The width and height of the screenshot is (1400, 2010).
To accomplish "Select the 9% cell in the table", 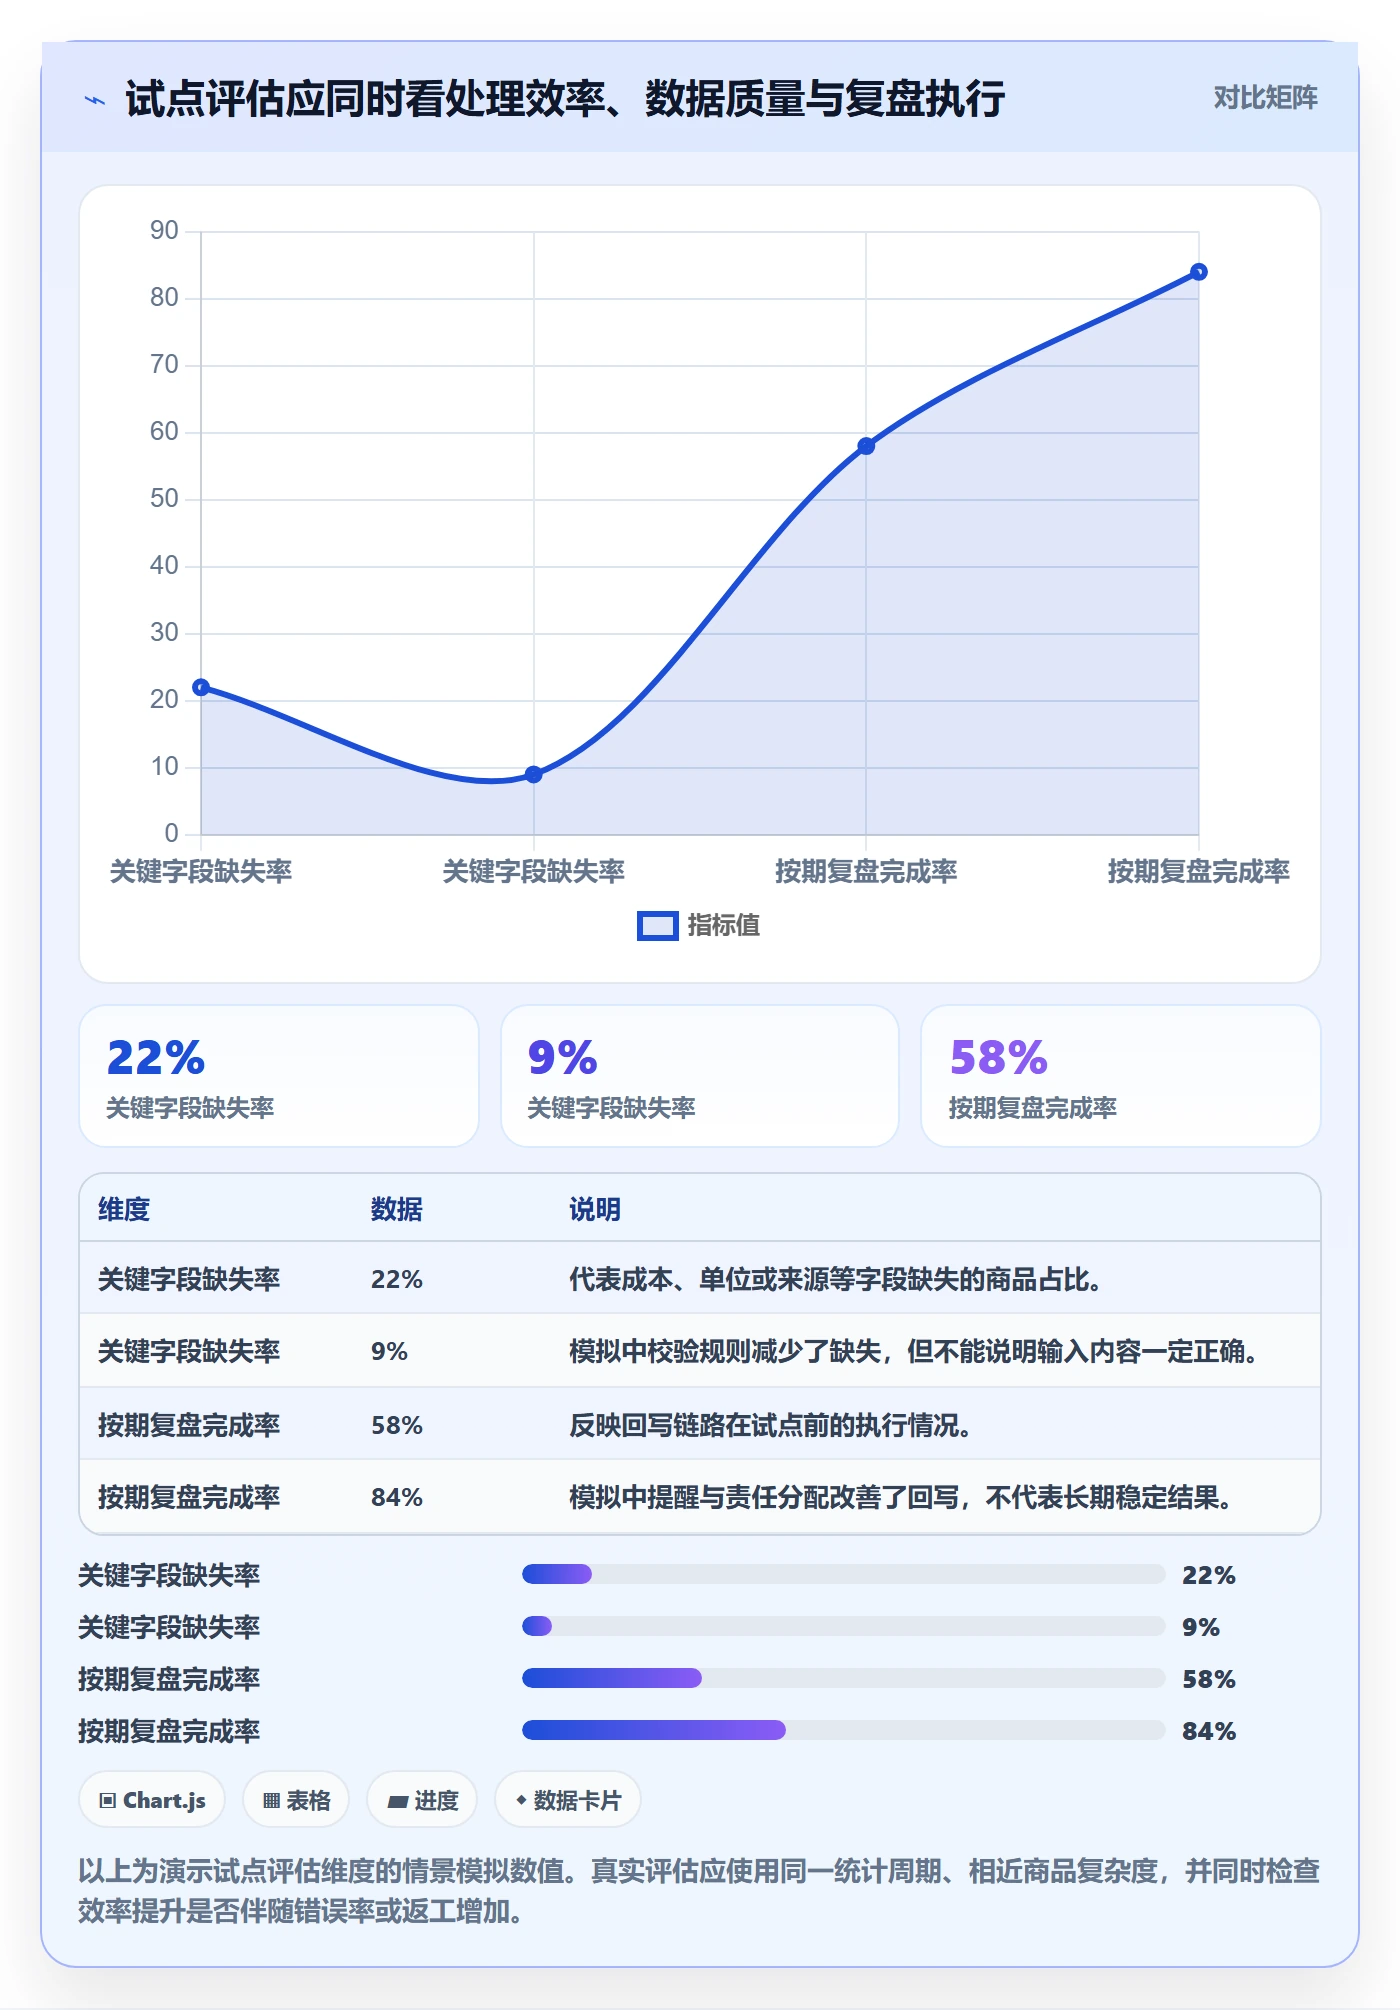I will (x=389, y=1351).
